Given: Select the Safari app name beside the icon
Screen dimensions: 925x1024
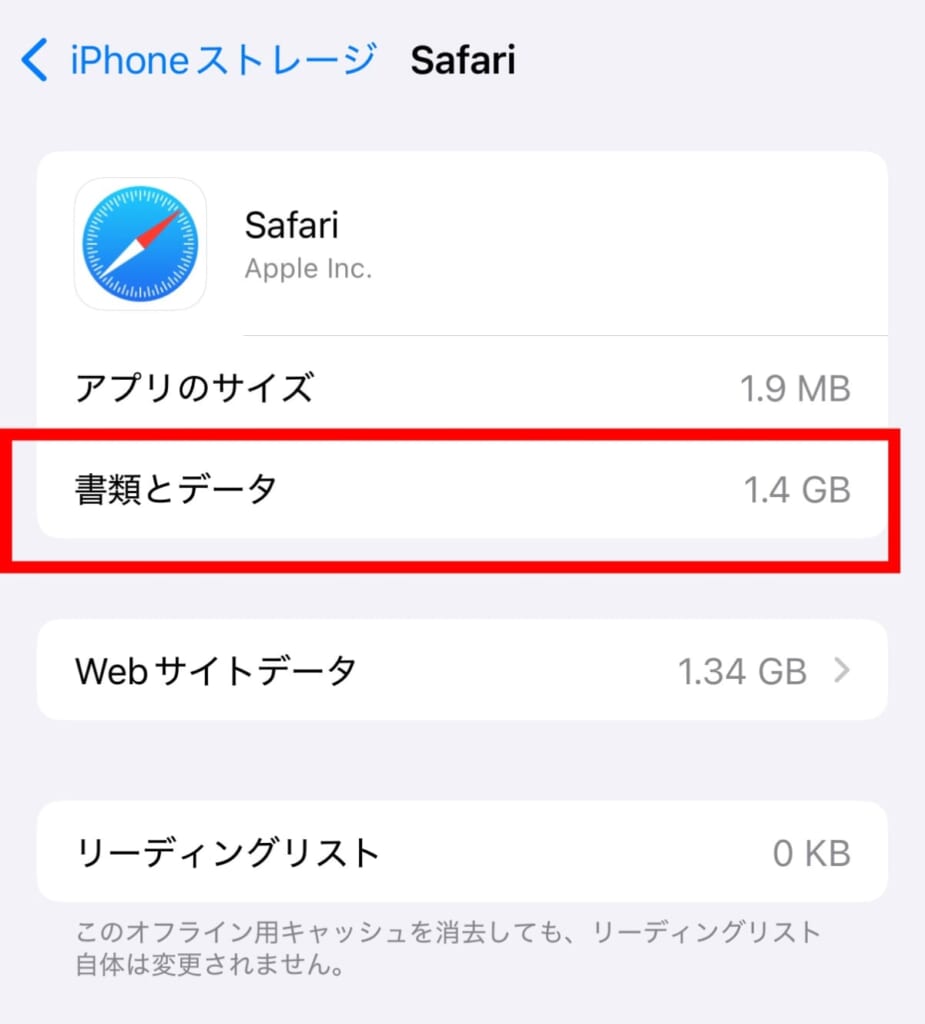Looking at the screenshot, I should [291, 225].
